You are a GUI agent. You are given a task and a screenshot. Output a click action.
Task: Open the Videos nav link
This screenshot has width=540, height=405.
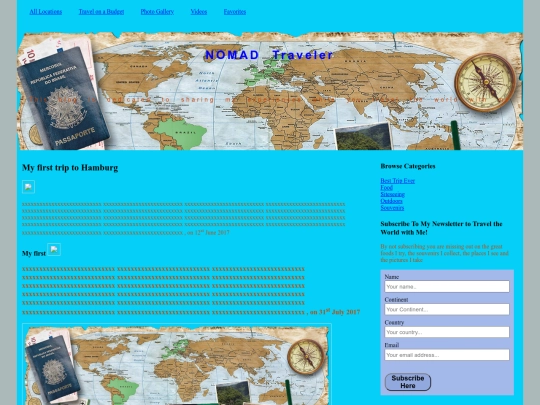click(199, 12)
